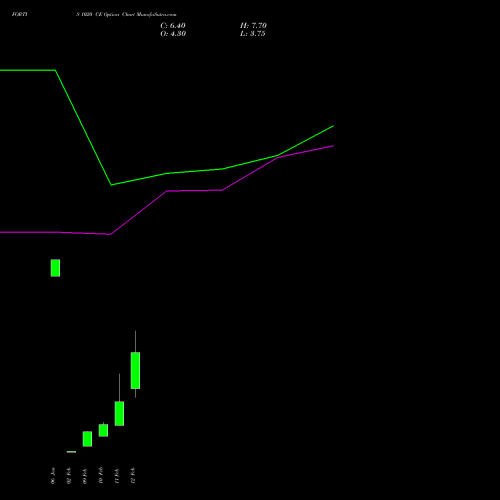Click the "FORTI" symbol label
Image resolution: width=500 pixels, height=500 pixels.
20,14
